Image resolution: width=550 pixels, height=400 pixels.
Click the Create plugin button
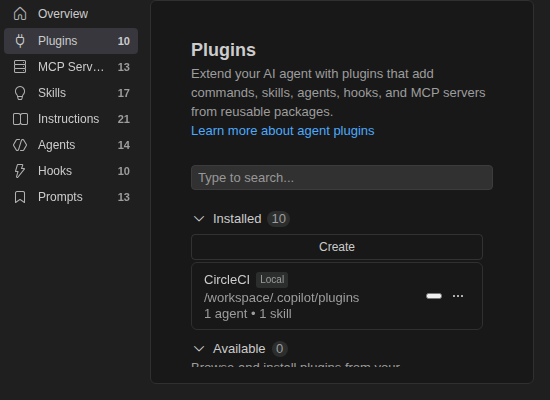(x=337, y=247)
